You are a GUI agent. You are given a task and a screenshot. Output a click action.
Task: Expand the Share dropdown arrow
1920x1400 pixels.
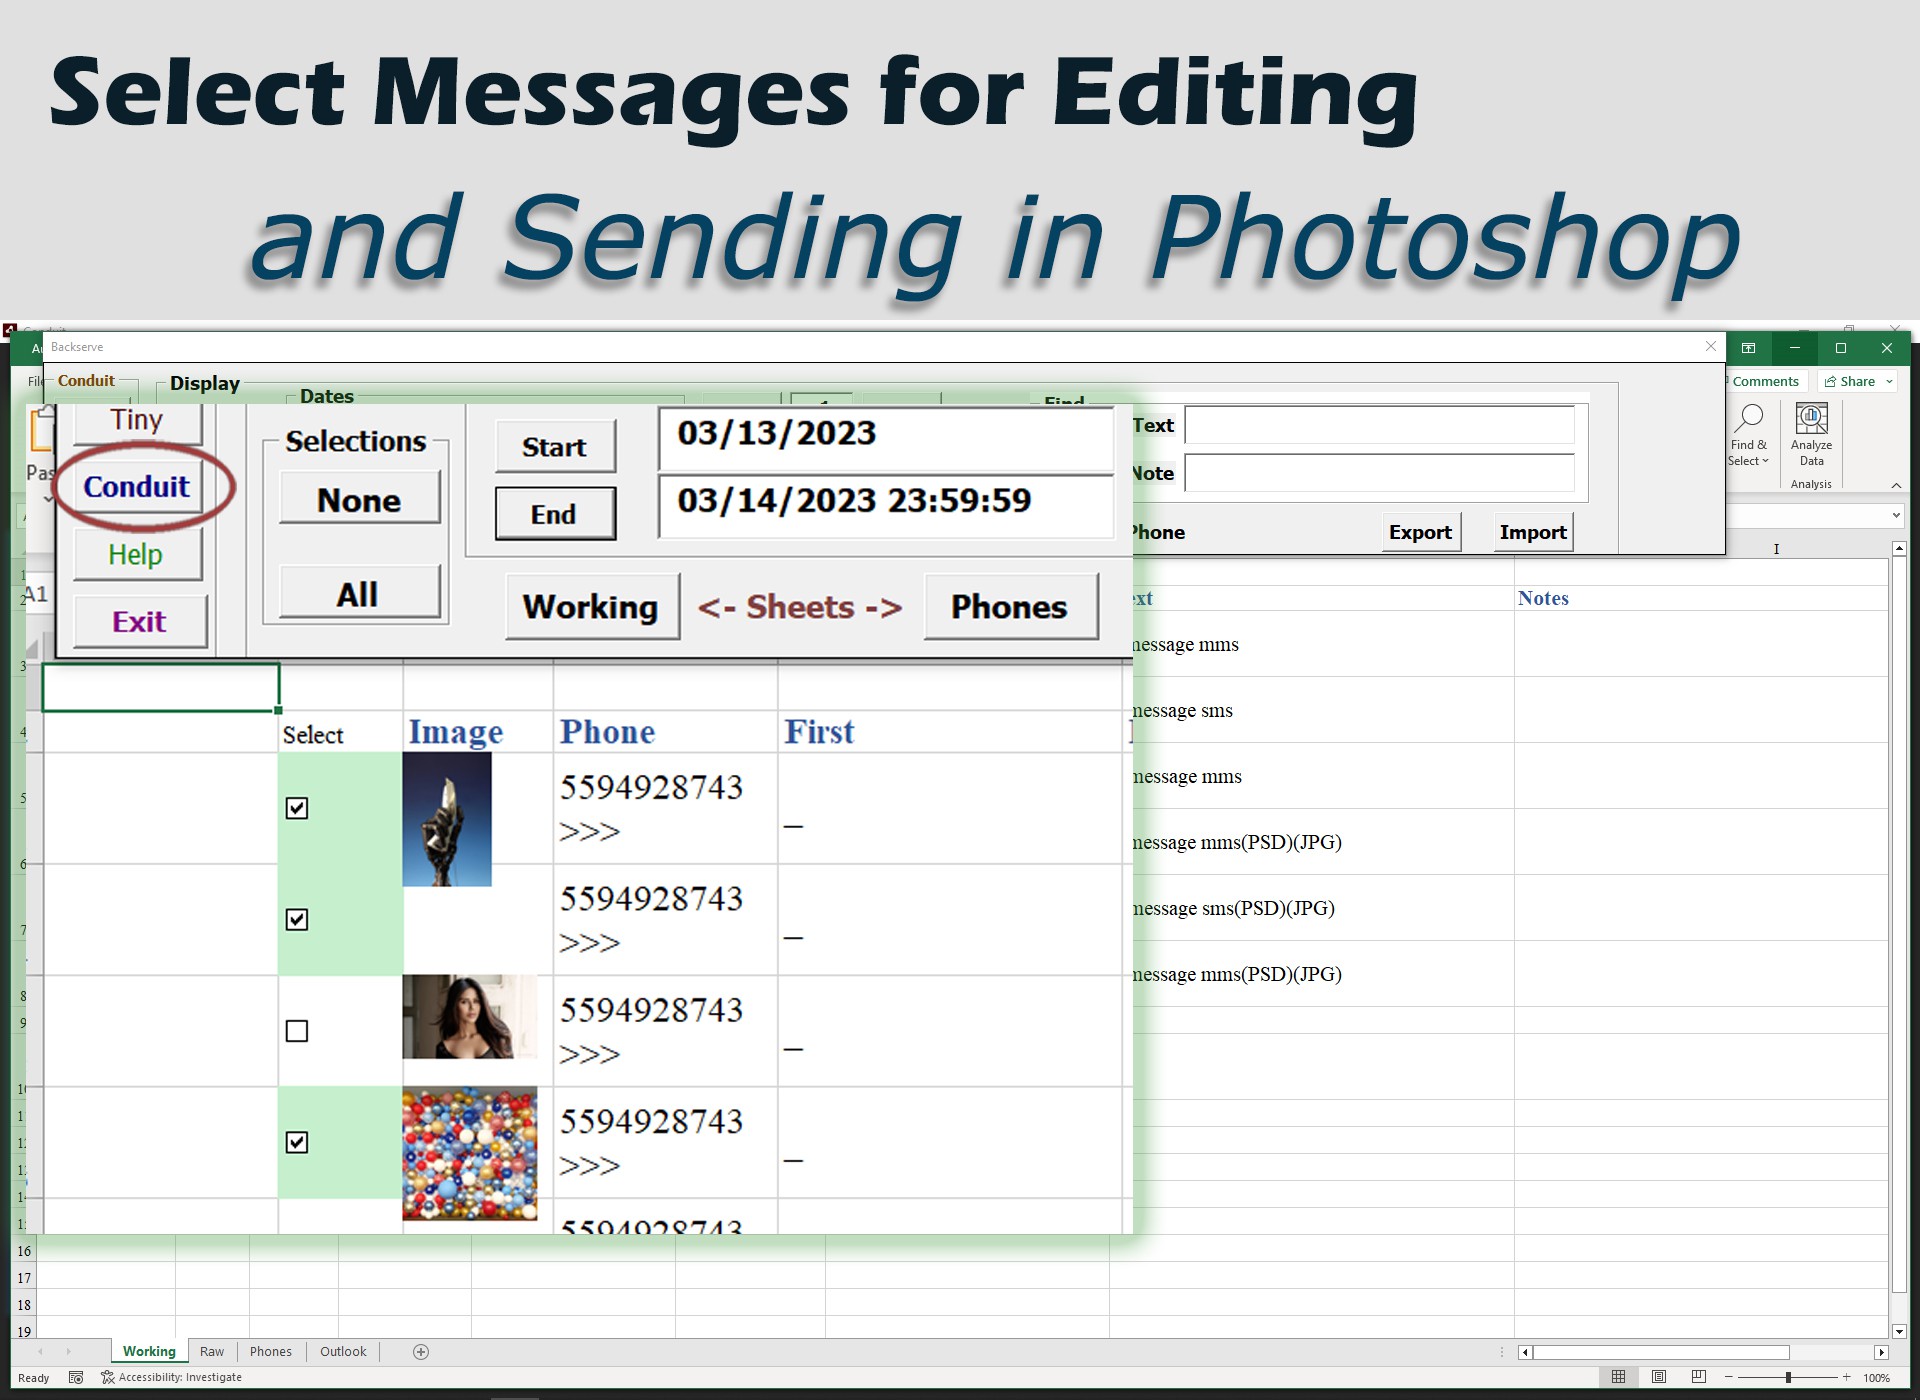(x=1889, y=381)
